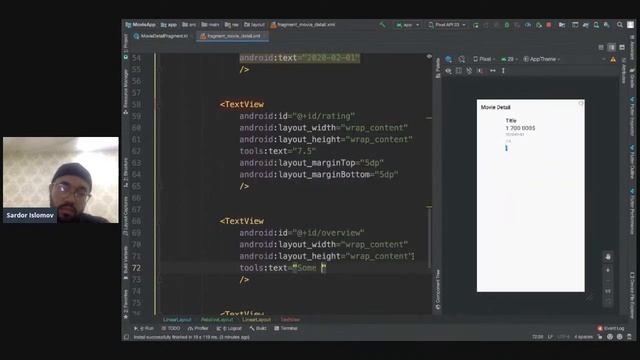Click the '4 spaces' indent status entry
640x360 pixels.
coord(583,337)
